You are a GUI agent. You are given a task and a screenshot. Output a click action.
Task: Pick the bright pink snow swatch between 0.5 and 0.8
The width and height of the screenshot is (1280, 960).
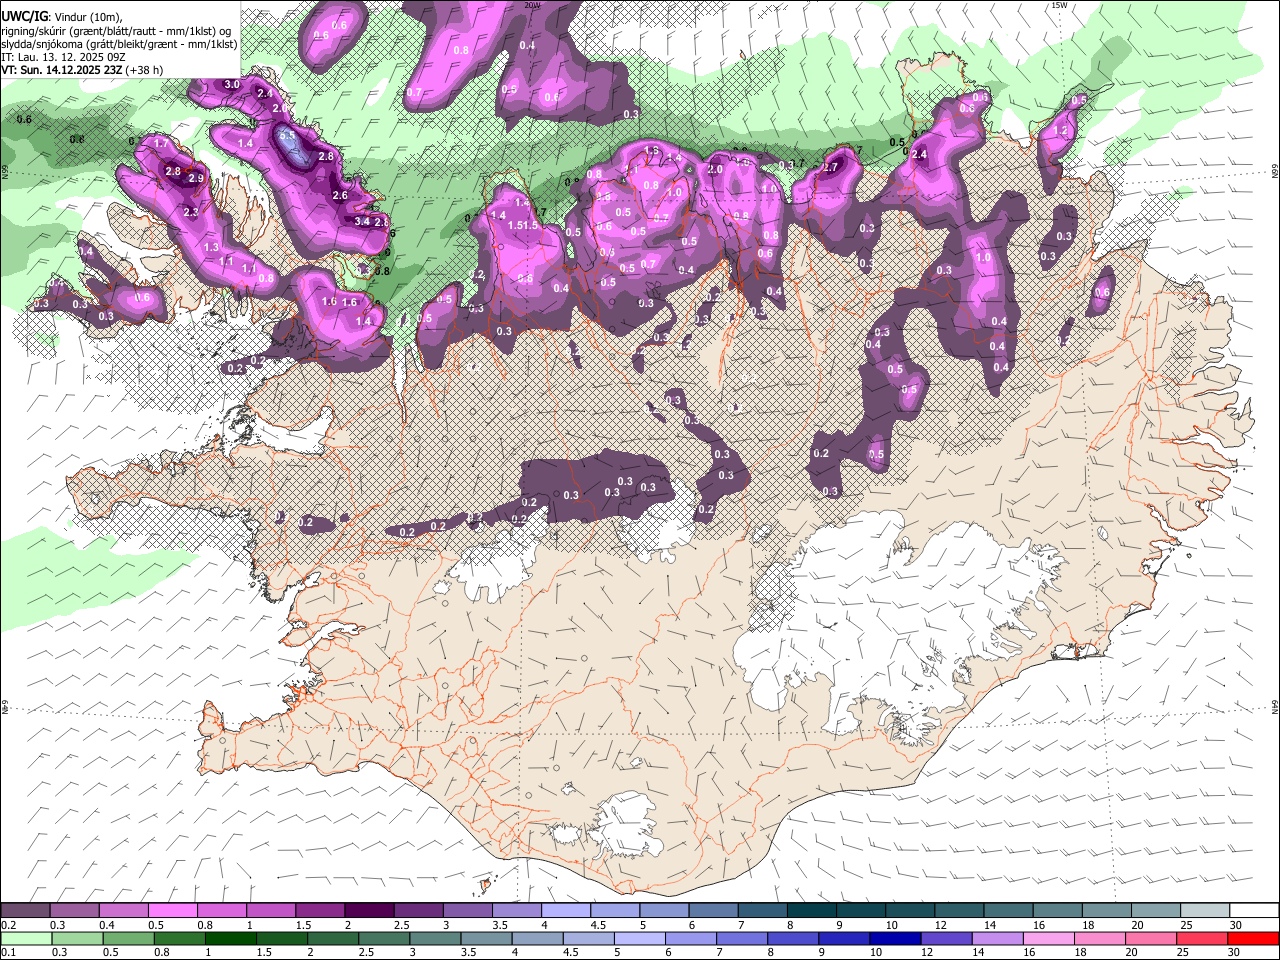172,911
